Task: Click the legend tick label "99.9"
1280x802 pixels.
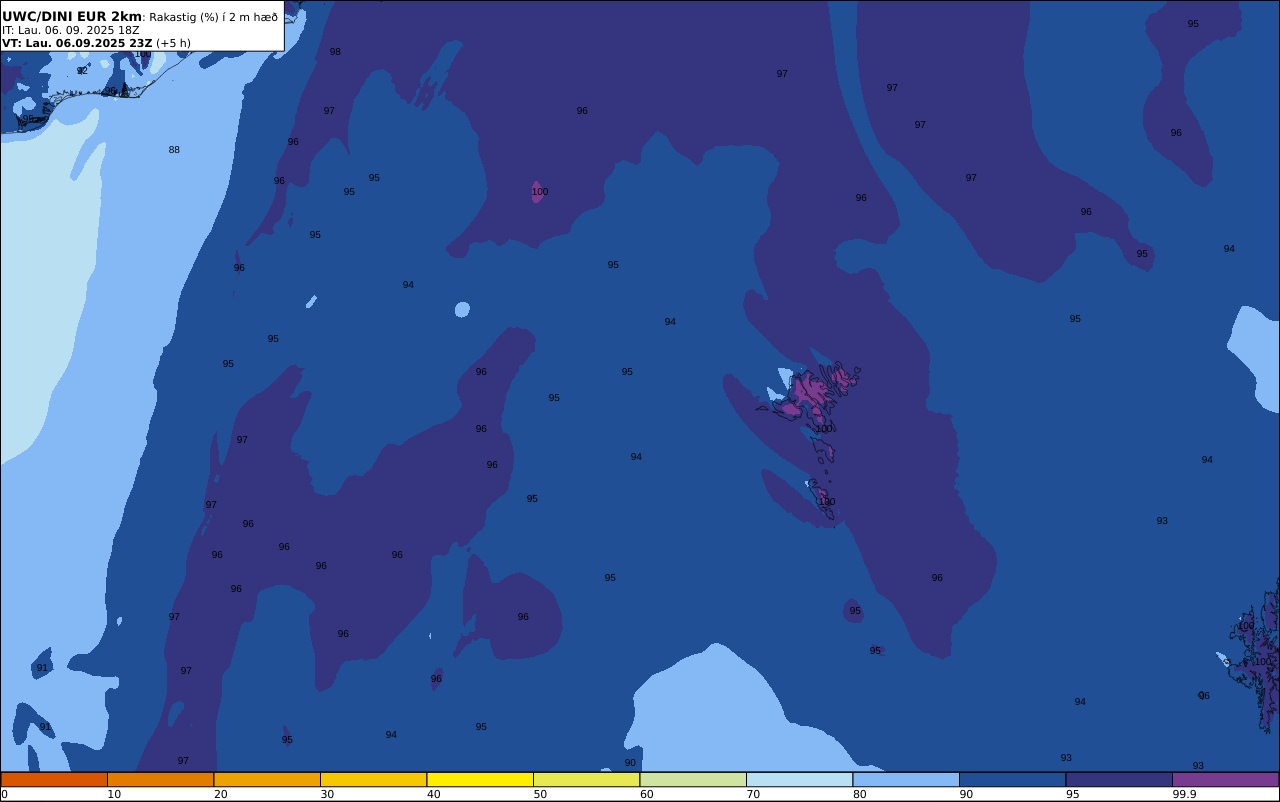Action: pyautogui.click(x=1185, y=794)
